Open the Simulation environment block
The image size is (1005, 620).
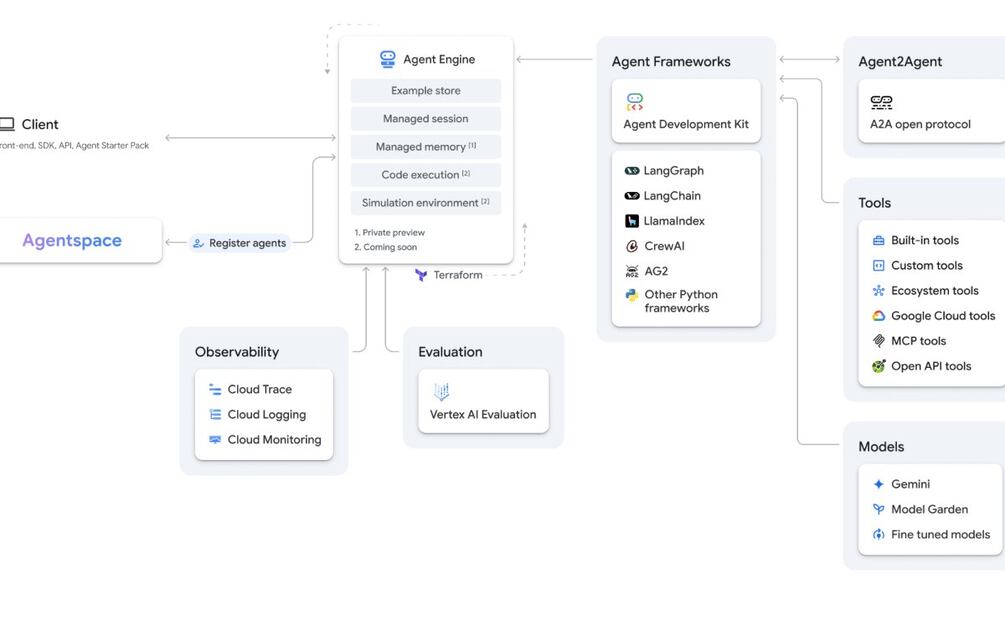426,203
